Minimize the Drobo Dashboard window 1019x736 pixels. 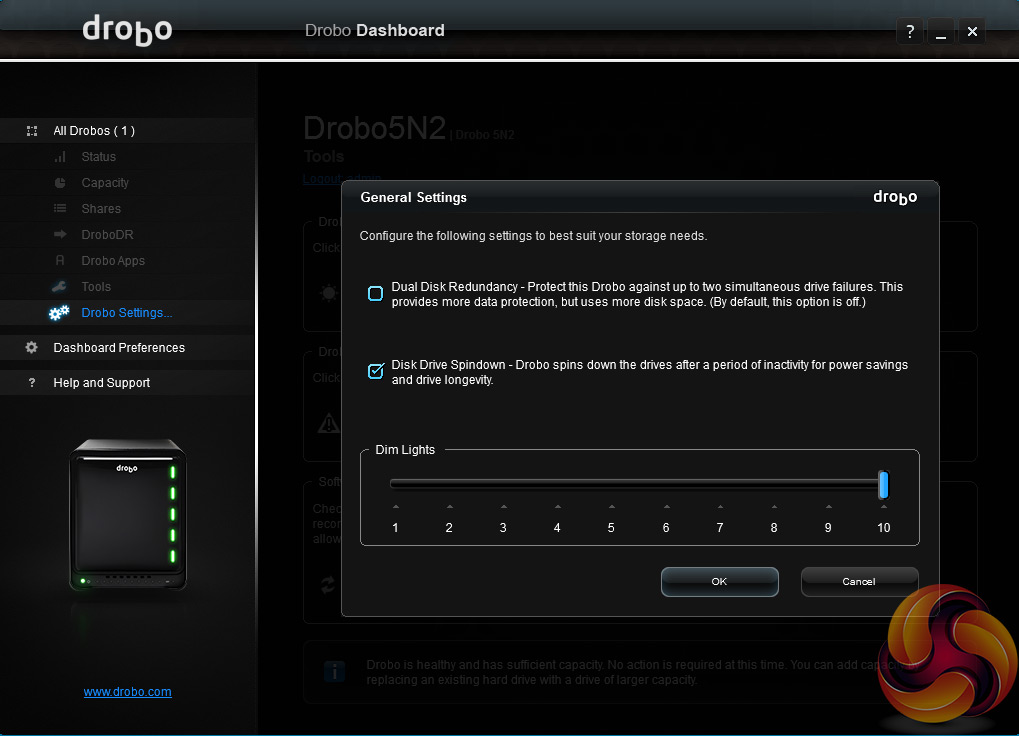(x=940, y=31)
